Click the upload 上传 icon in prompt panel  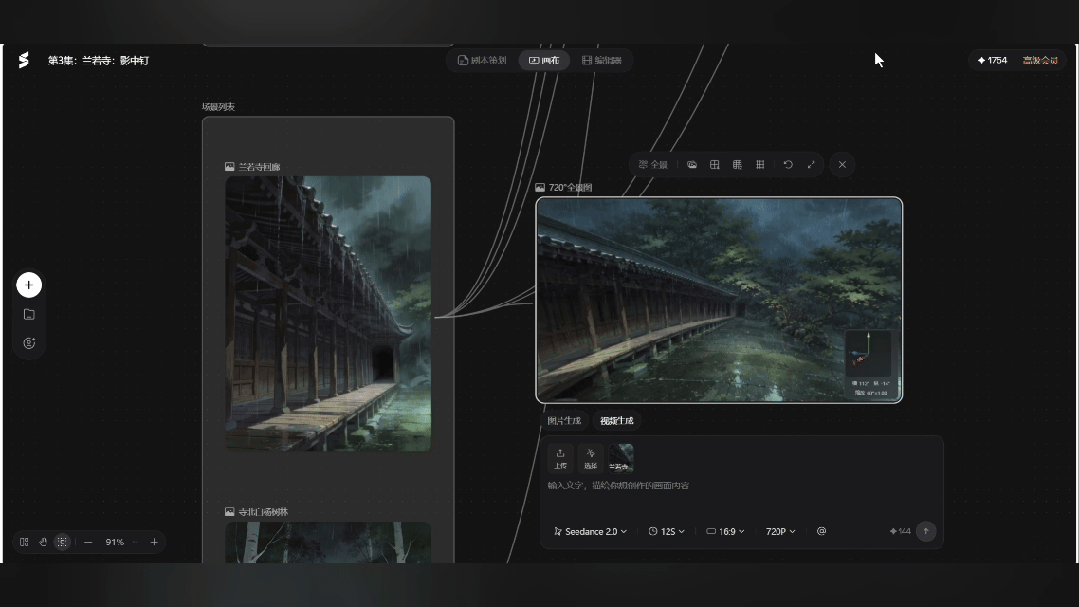[x=560, y=458]
